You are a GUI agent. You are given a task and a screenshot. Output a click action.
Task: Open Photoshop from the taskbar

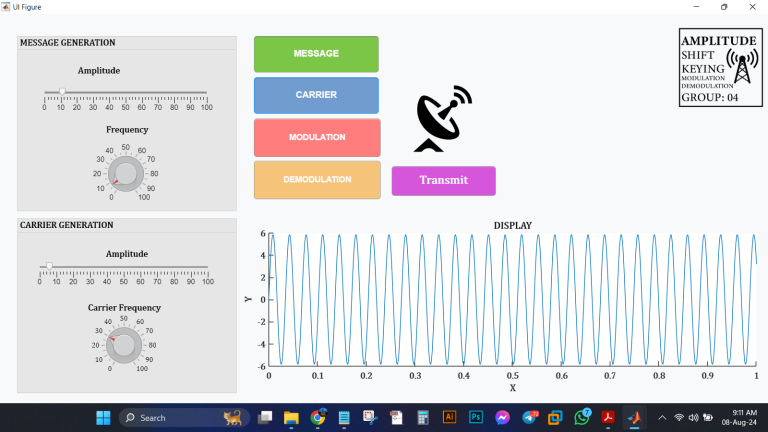pyautogui.click(x=476, y=417)
